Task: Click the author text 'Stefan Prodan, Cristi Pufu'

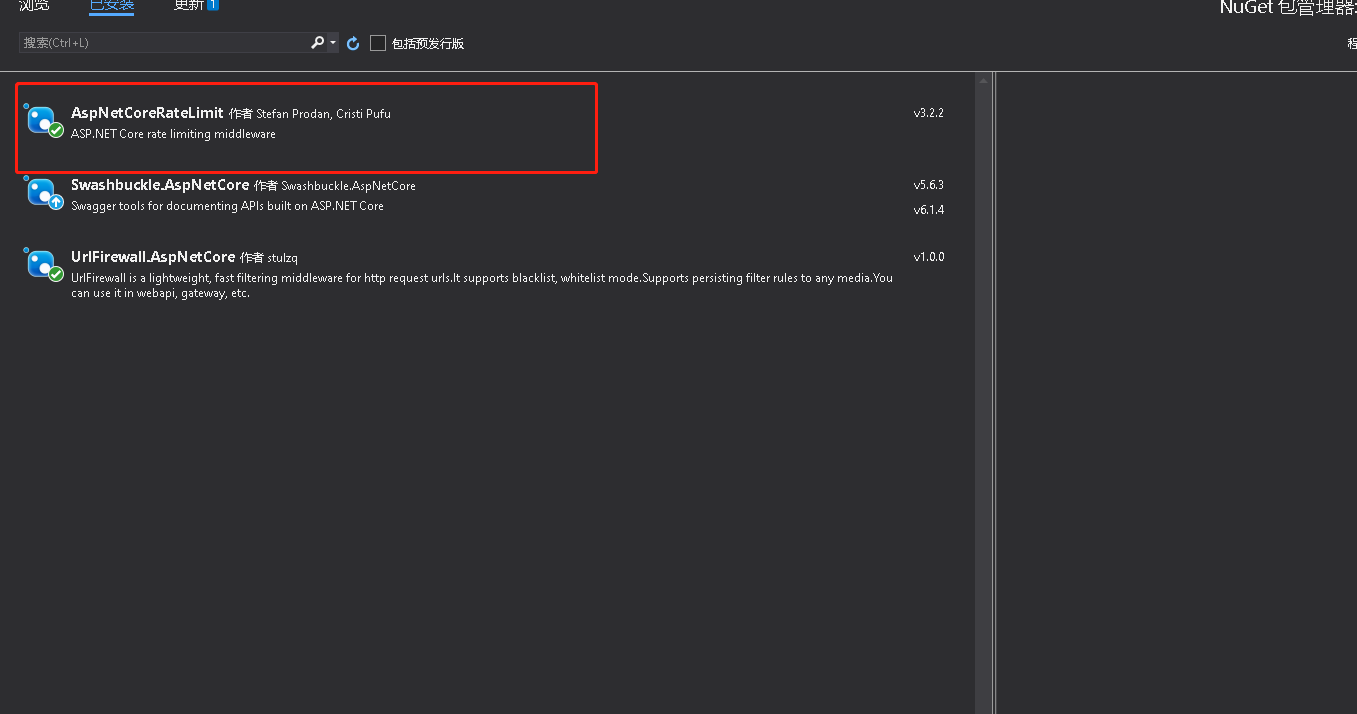Action: click(323, 114)
